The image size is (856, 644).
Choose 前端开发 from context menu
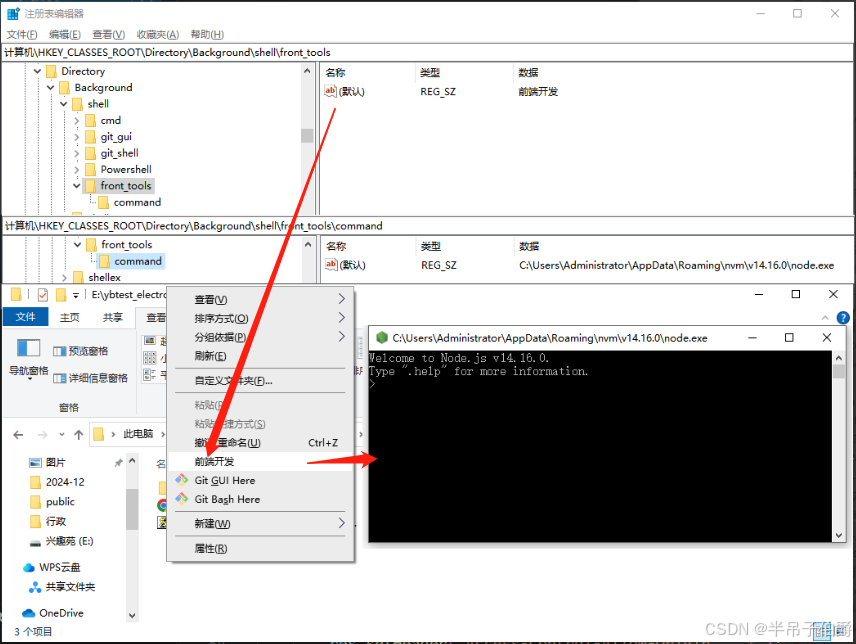click(260, 462)
